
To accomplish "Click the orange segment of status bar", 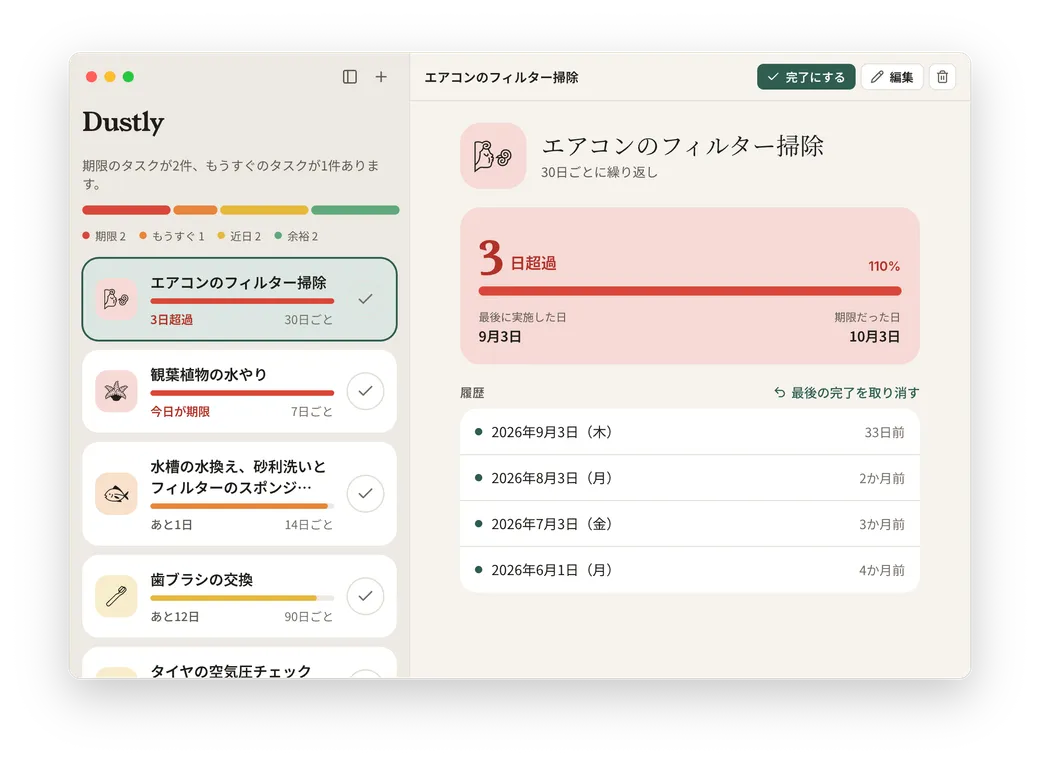I will coord(195,210).
